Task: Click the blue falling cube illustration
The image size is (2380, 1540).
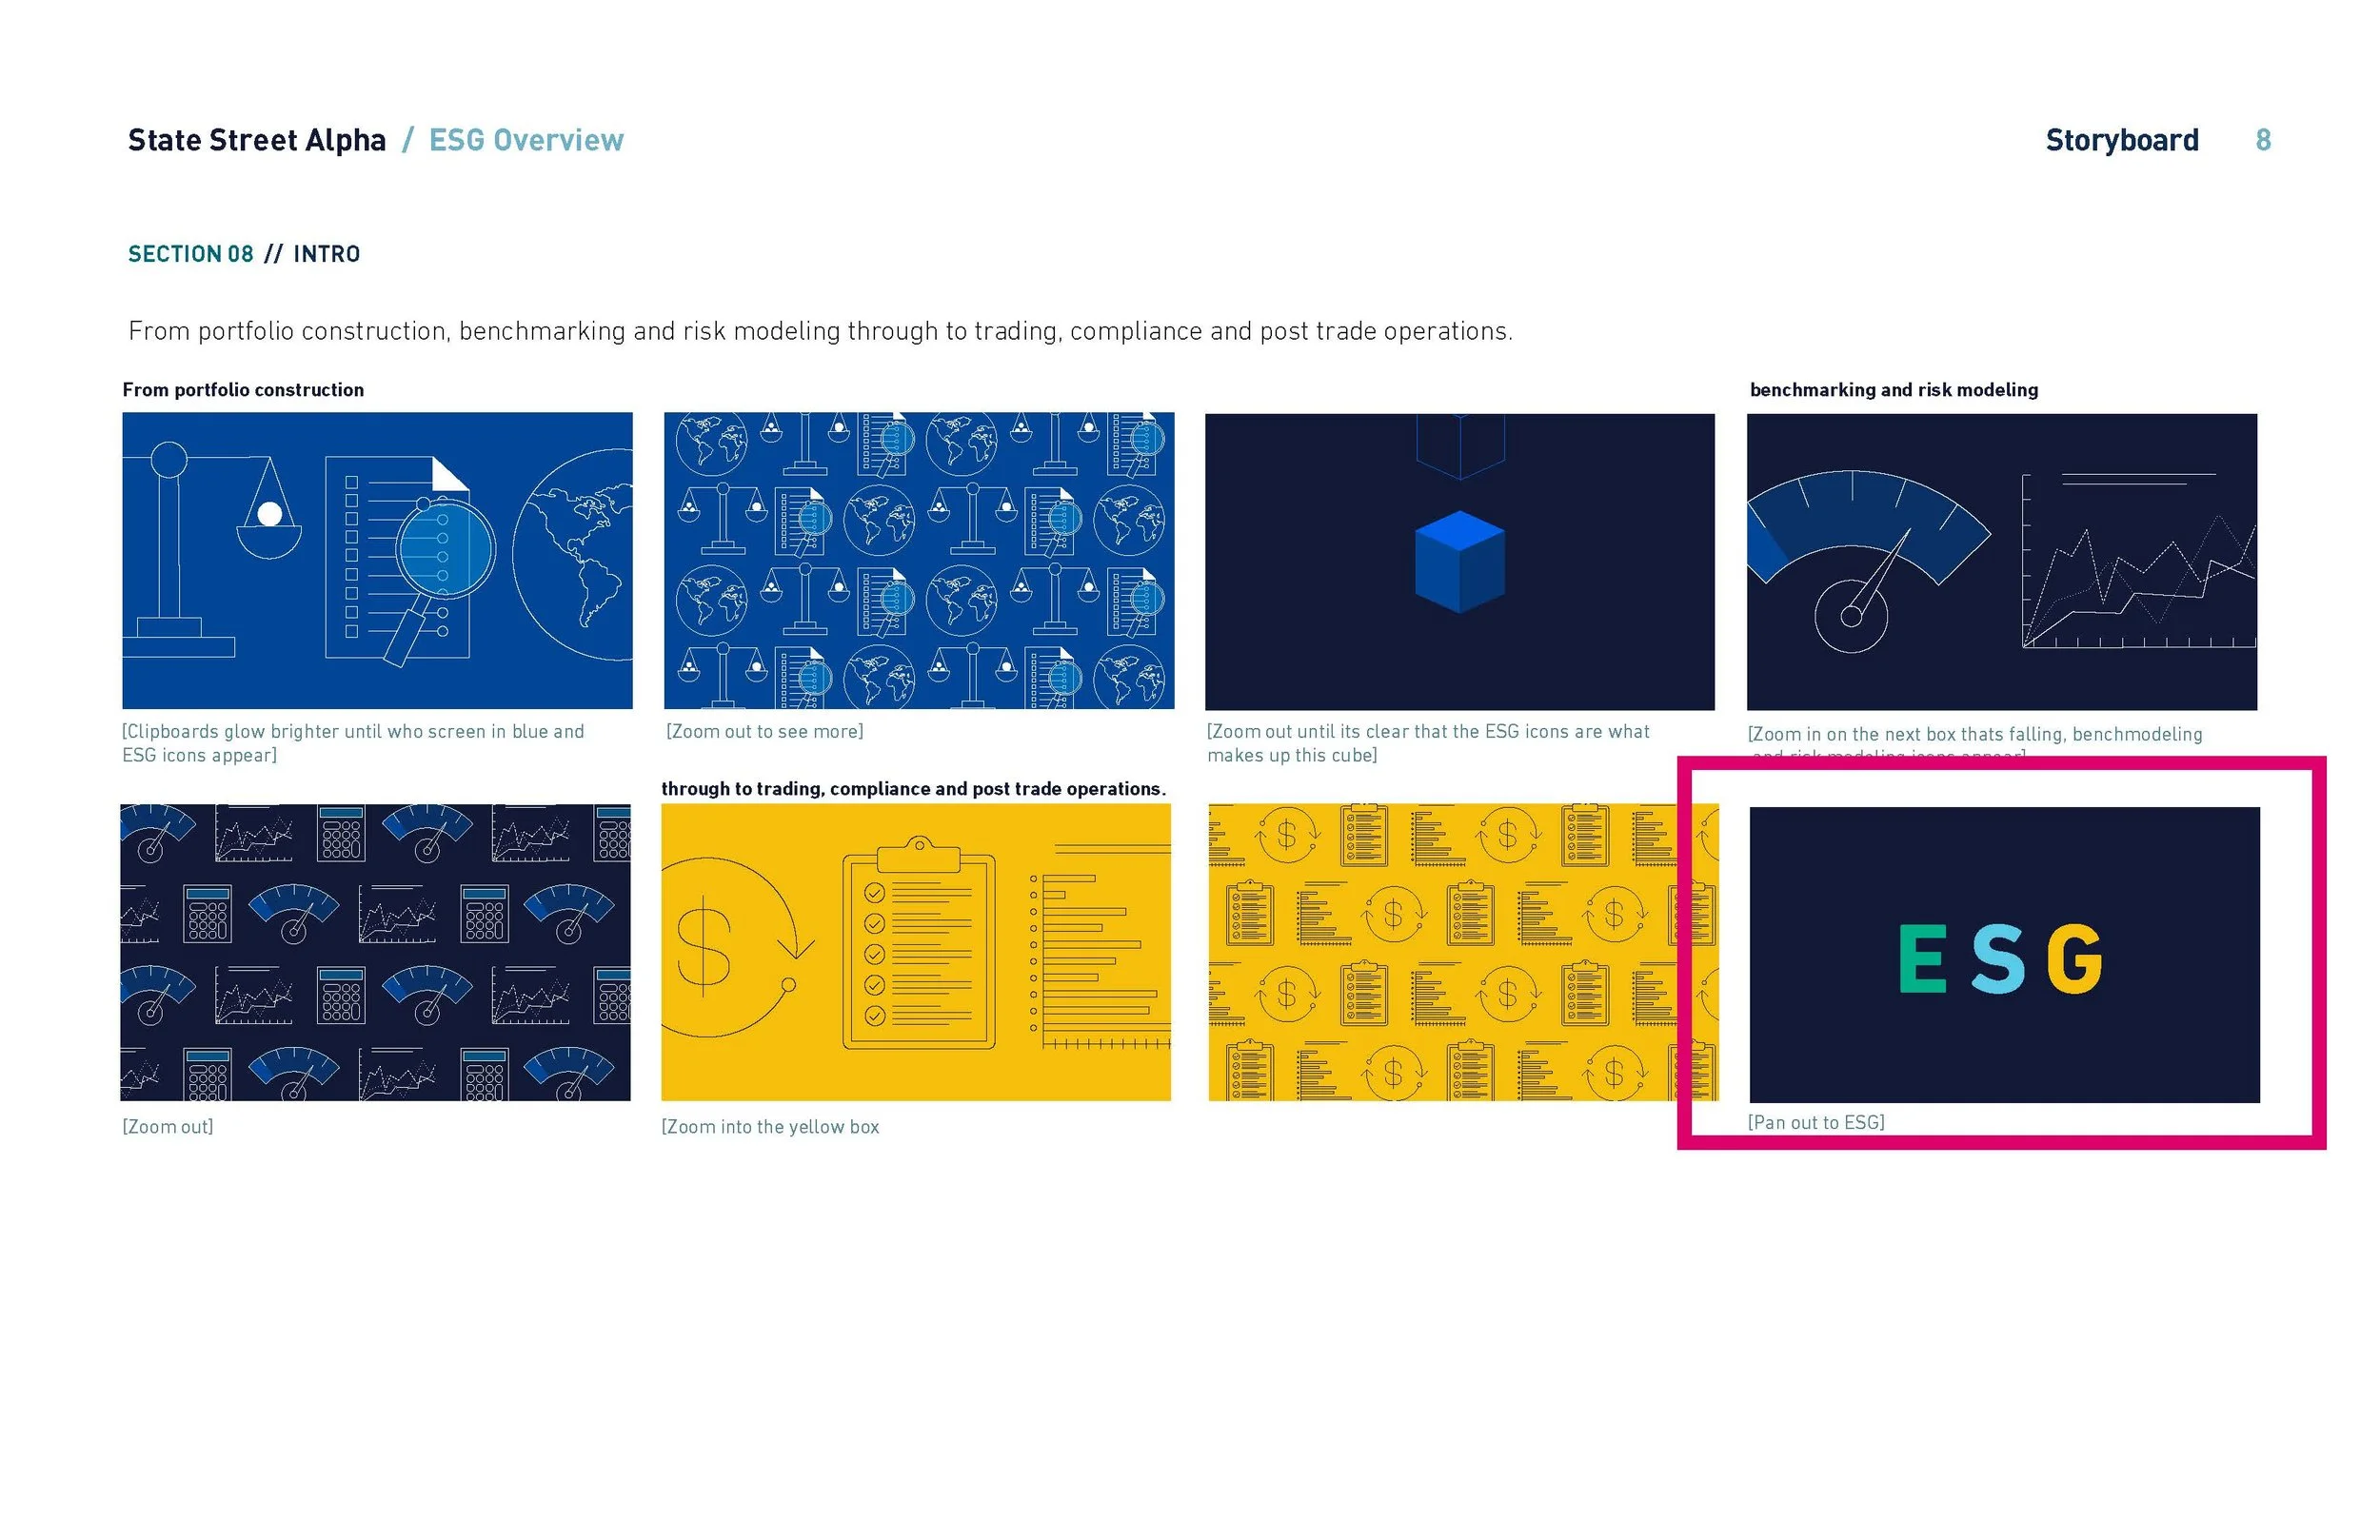Action: (x=1460, y=565)
